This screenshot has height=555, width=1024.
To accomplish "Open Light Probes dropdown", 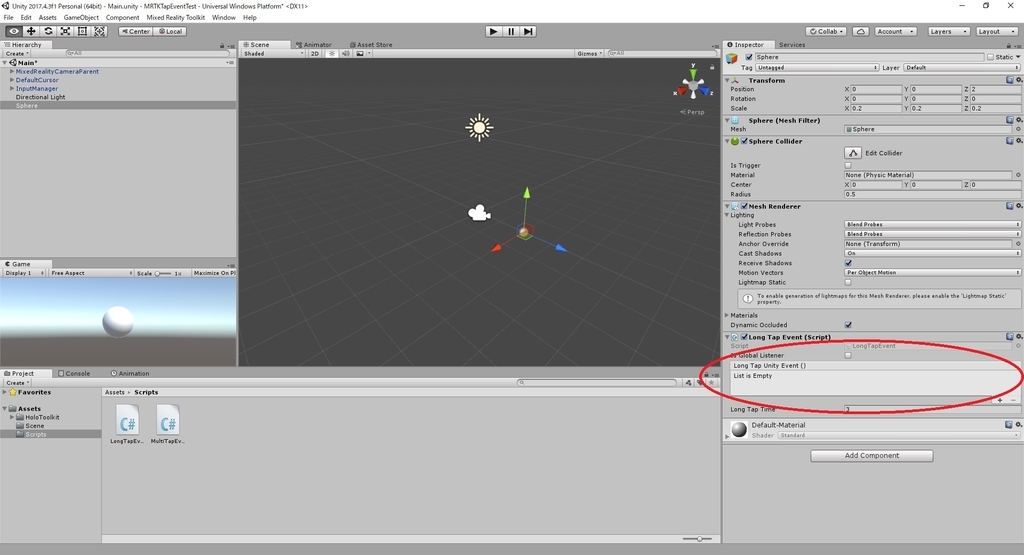I will click(933, 225).
